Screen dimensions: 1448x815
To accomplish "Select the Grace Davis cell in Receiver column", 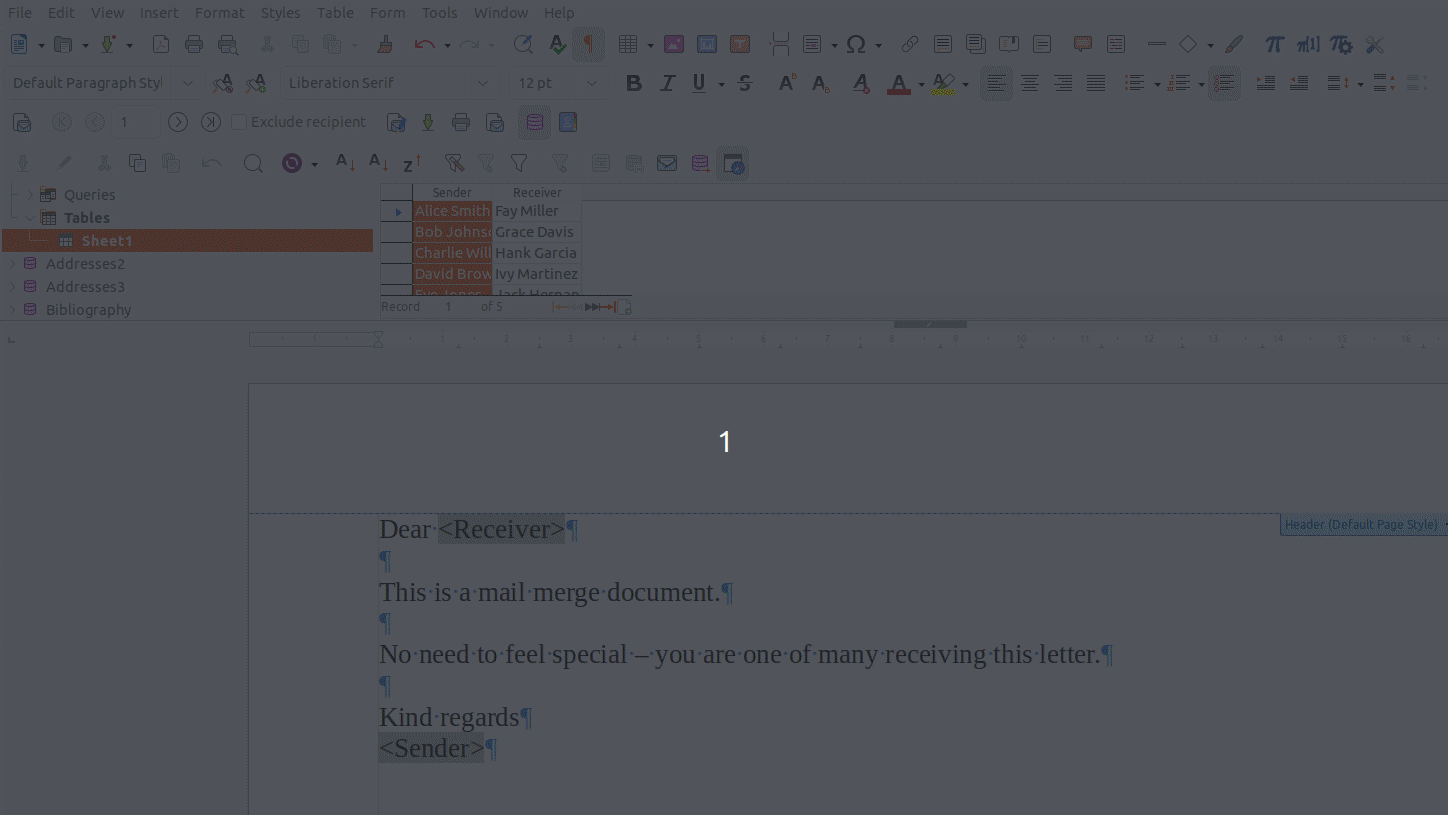I will click(535, 232).
